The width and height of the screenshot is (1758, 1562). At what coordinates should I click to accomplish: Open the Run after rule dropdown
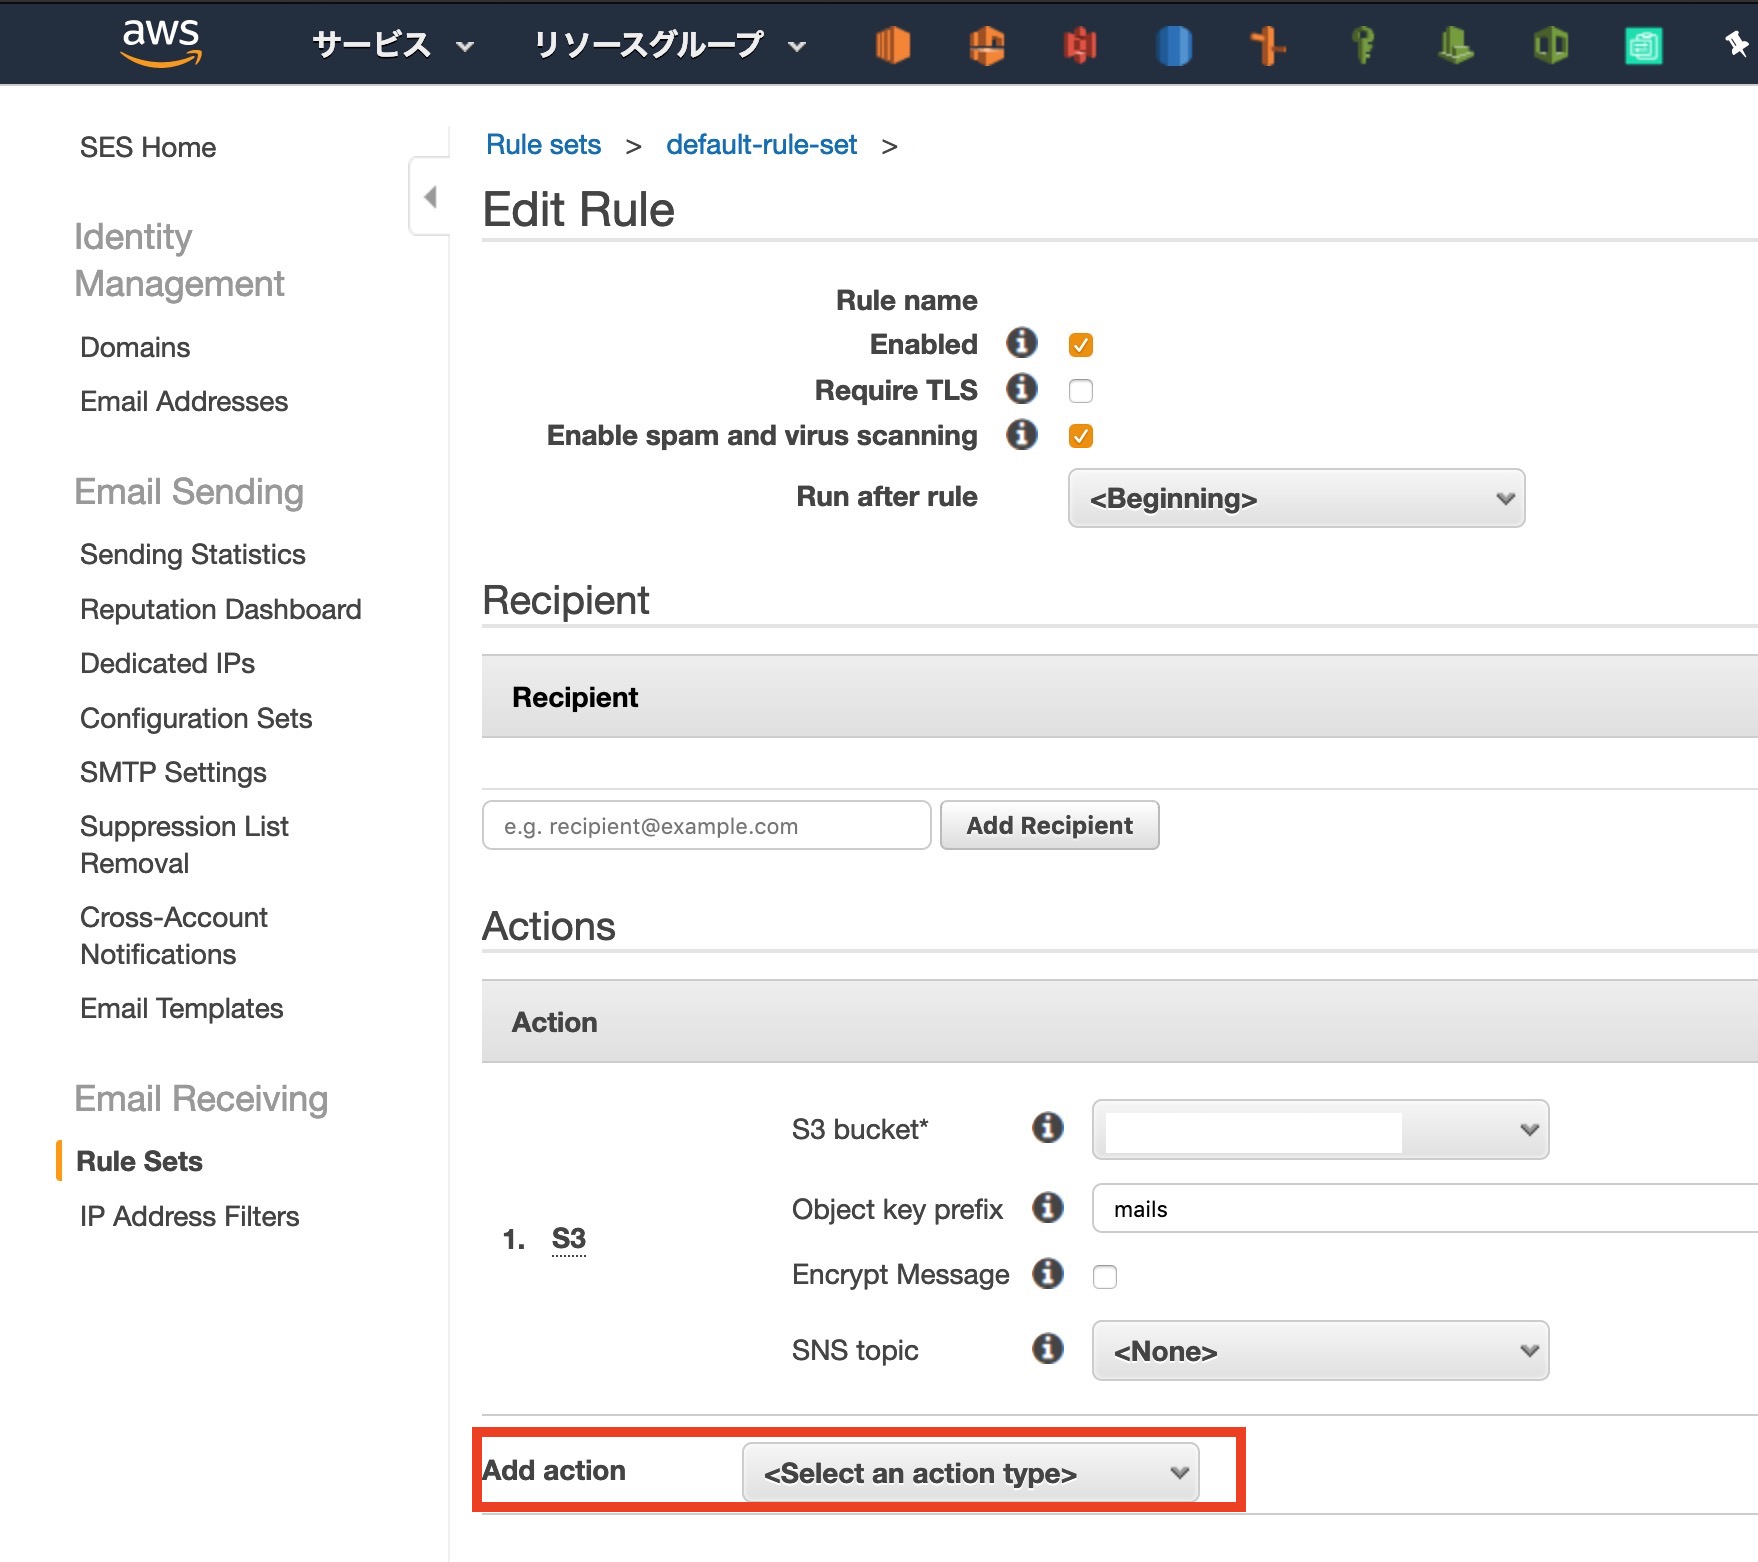click(x=1296, y=498)
